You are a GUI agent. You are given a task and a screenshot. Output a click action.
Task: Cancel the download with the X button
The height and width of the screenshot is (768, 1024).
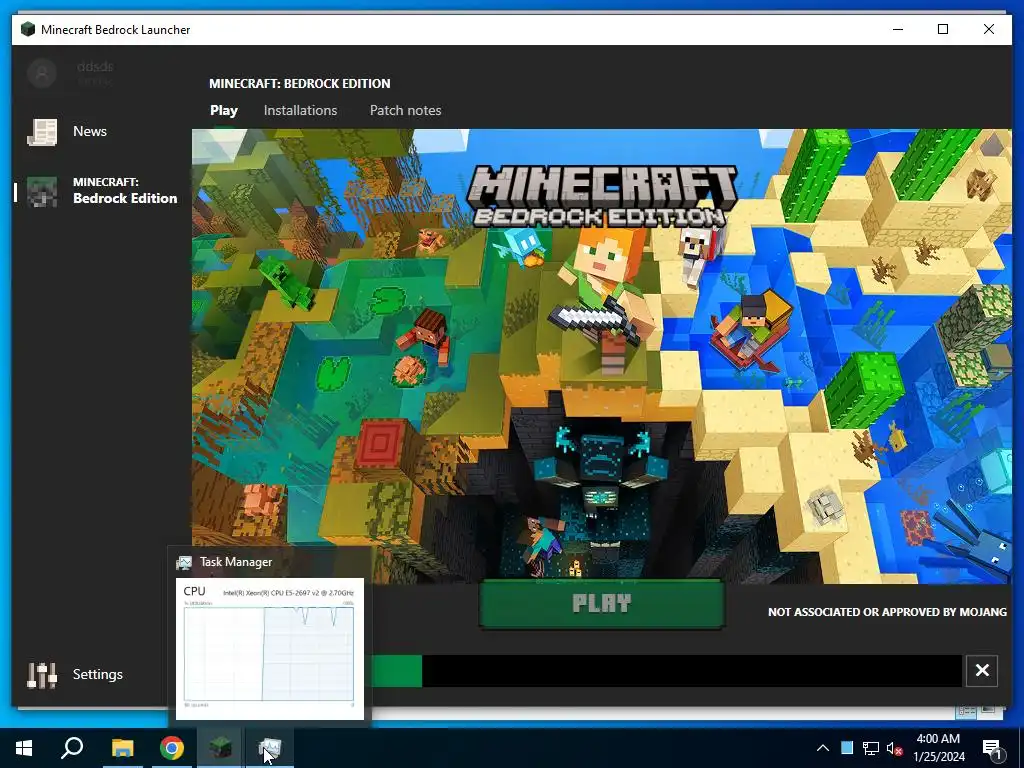click(982, 671)
